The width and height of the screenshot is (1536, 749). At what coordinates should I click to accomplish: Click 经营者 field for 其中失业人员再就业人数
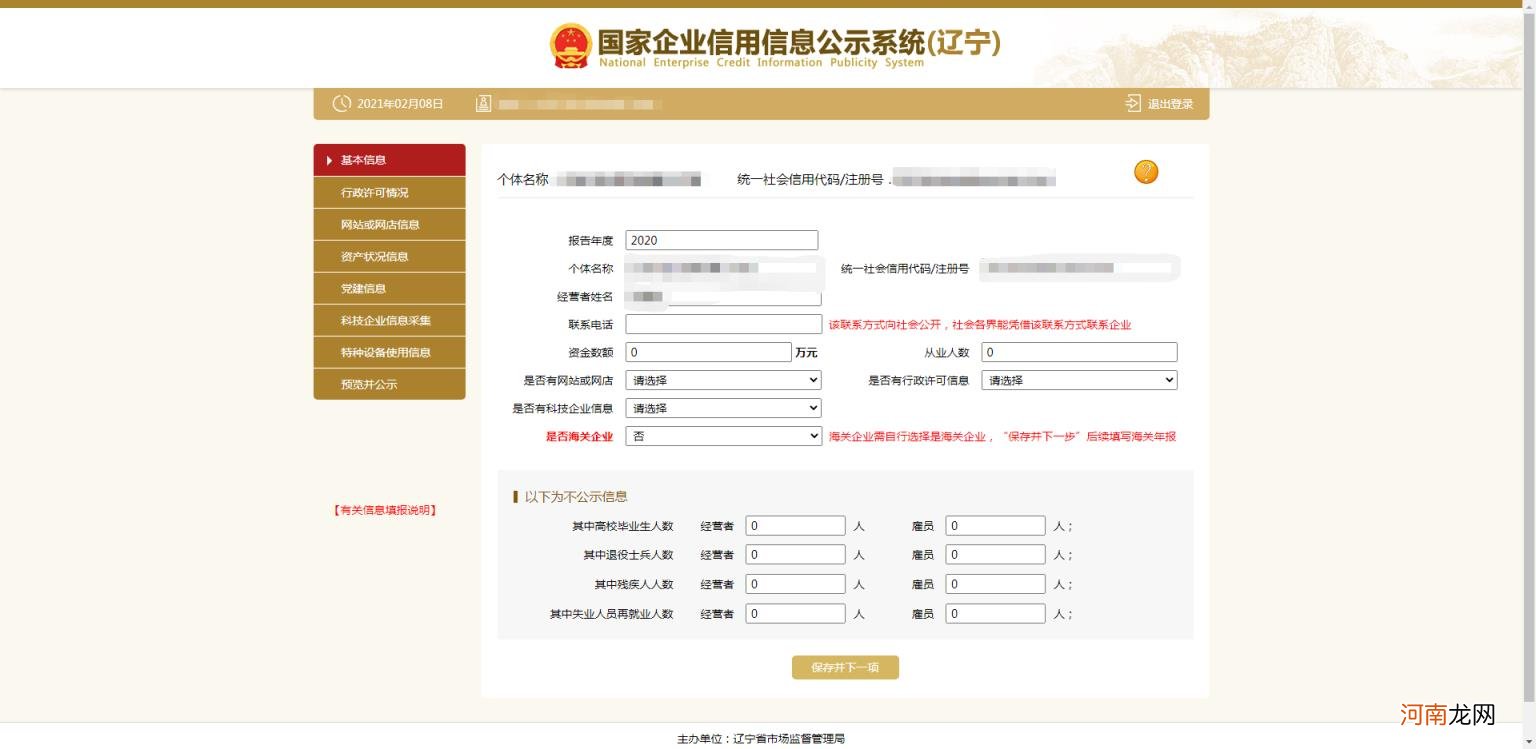pos(796,613)
